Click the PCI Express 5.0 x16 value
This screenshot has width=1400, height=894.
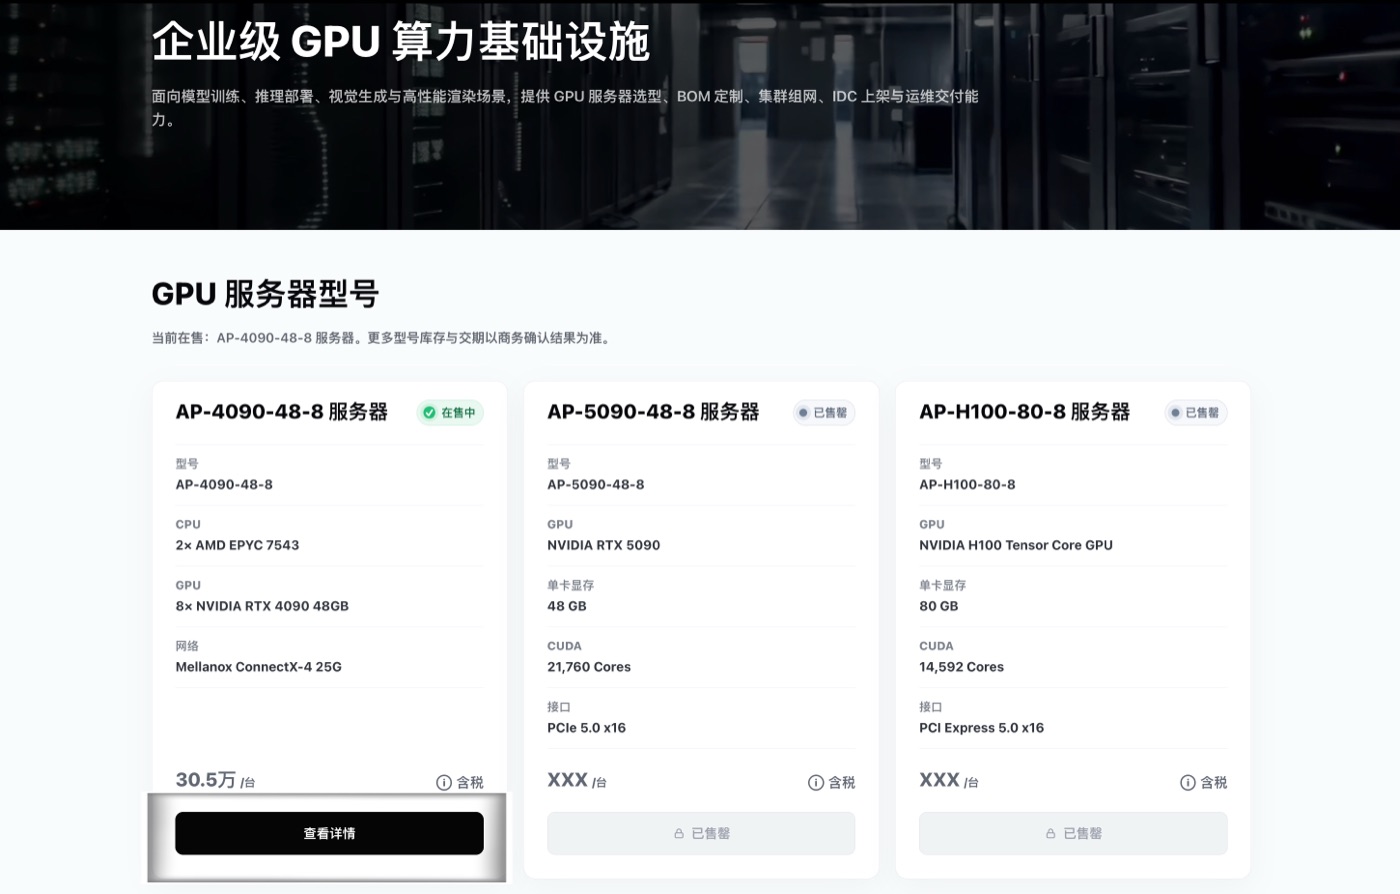click(982, 728)
